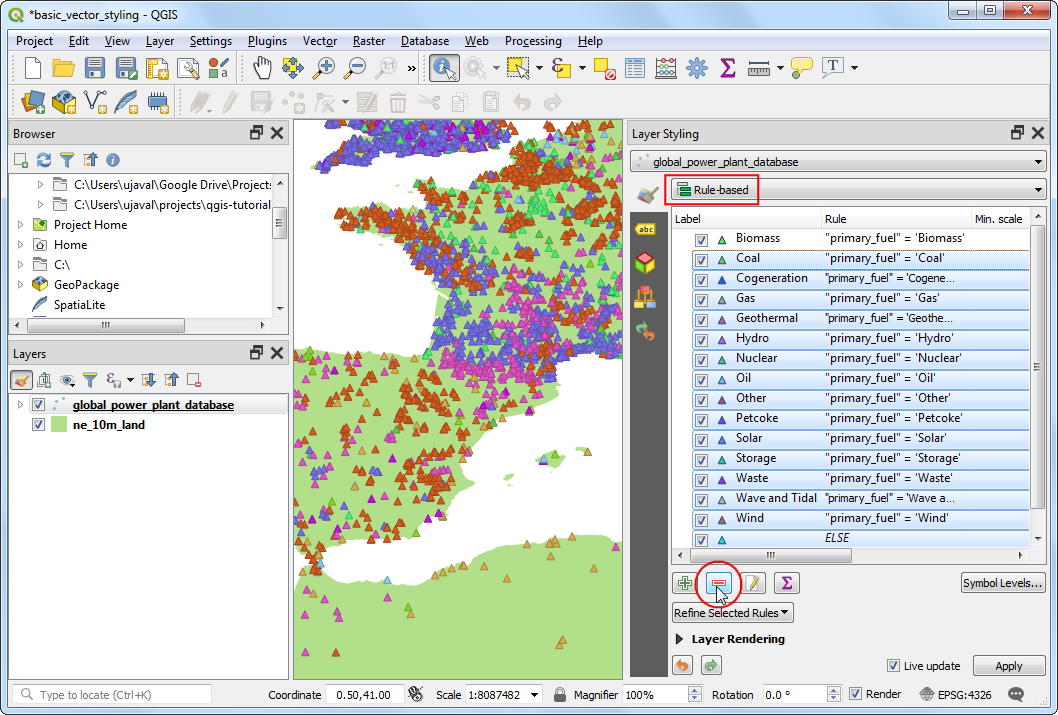Click the Symbol Levels button
The height and width of the screenshot is (715, 1058).
pos(1003,583)
